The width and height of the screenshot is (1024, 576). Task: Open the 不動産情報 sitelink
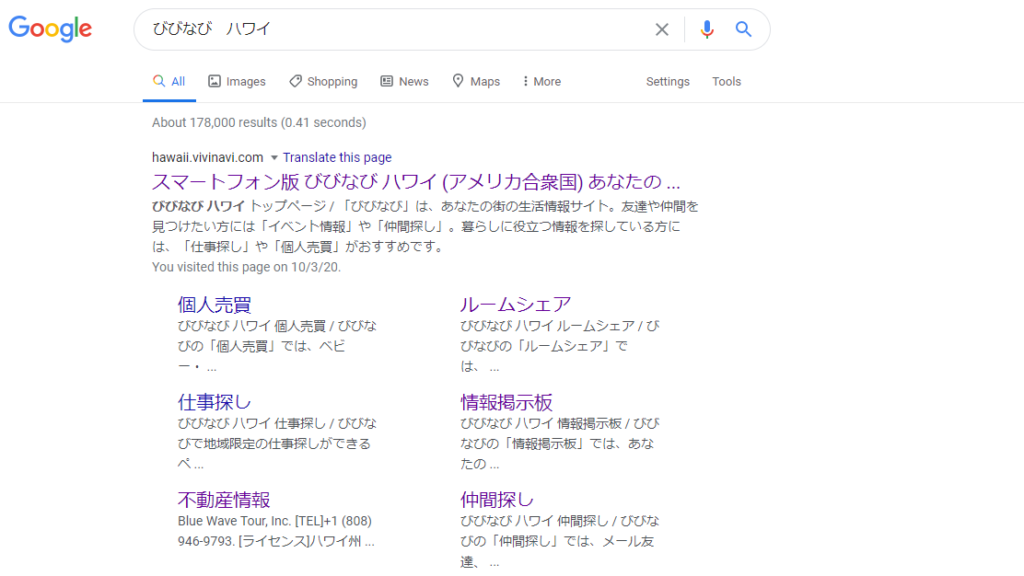point(224,499)
